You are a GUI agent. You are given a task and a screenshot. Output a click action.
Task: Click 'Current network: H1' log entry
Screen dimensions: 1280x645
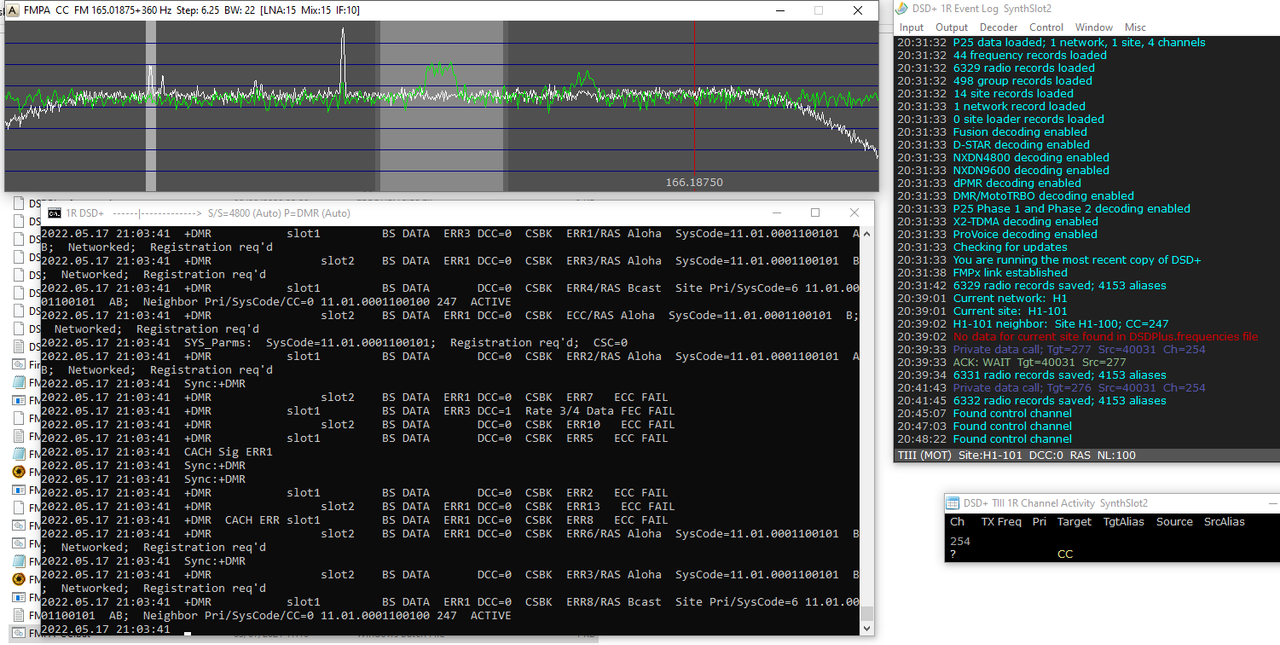[x=1010, y=298]
